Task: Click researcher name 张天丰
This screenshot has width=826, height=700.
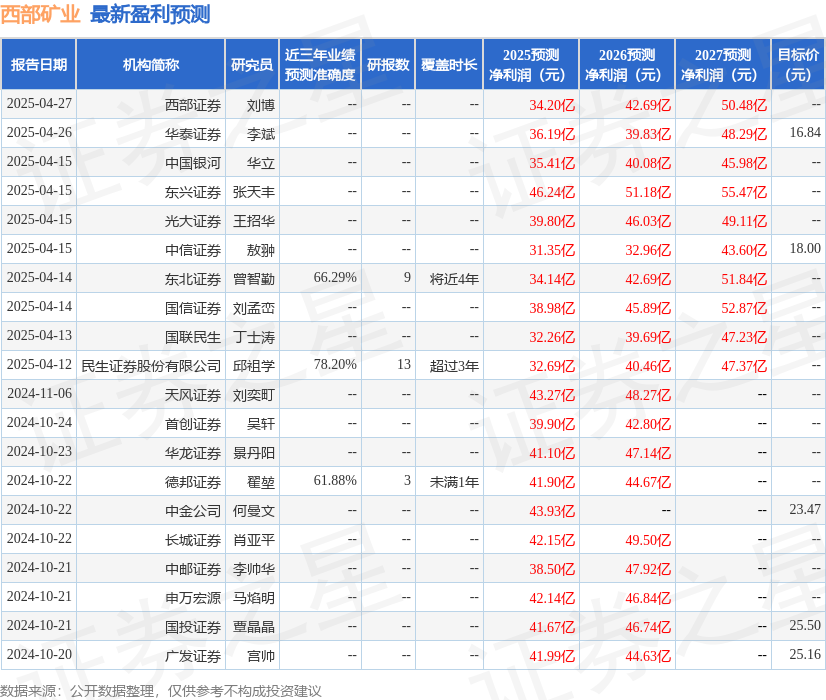Action: 254,192
